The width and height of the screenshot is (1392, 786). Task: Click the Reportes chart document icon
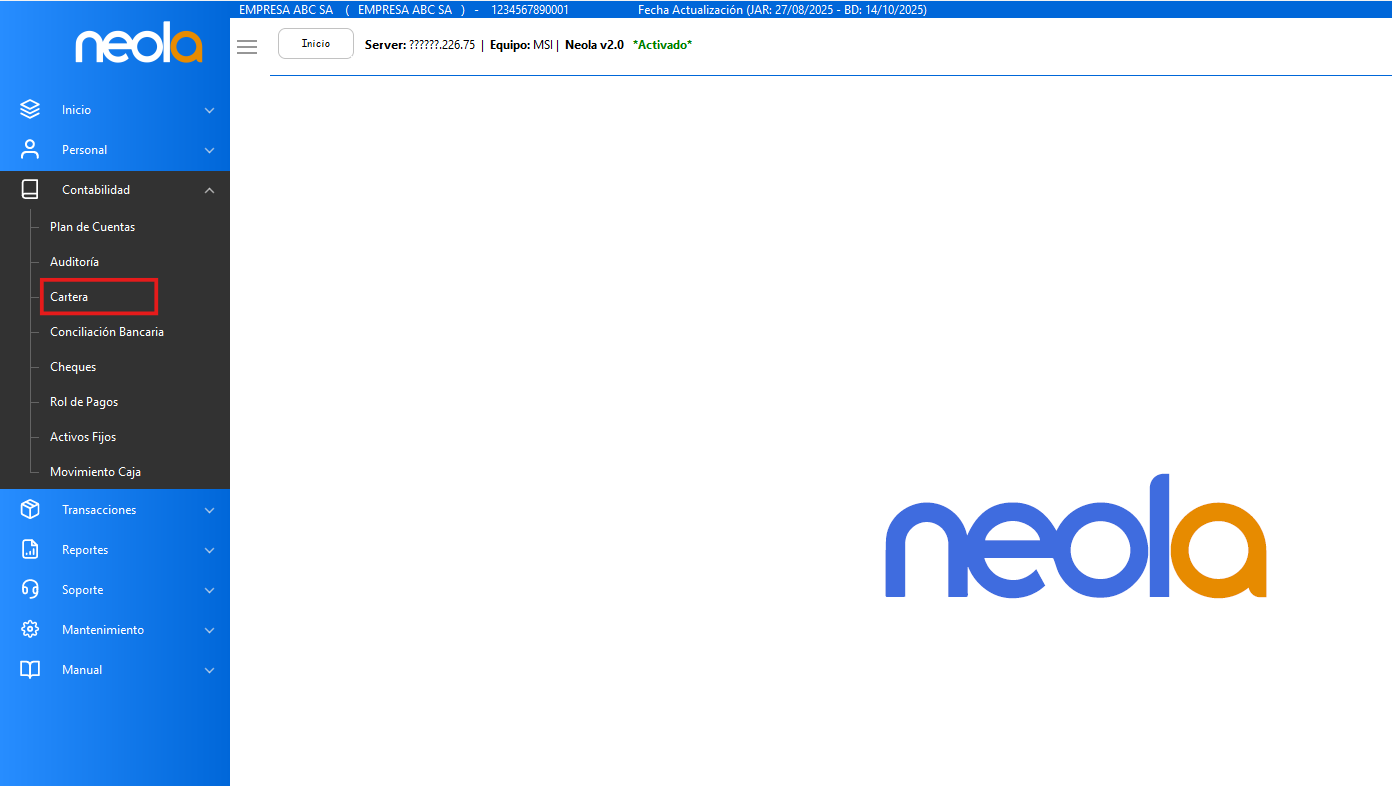(x=30, y=550)
